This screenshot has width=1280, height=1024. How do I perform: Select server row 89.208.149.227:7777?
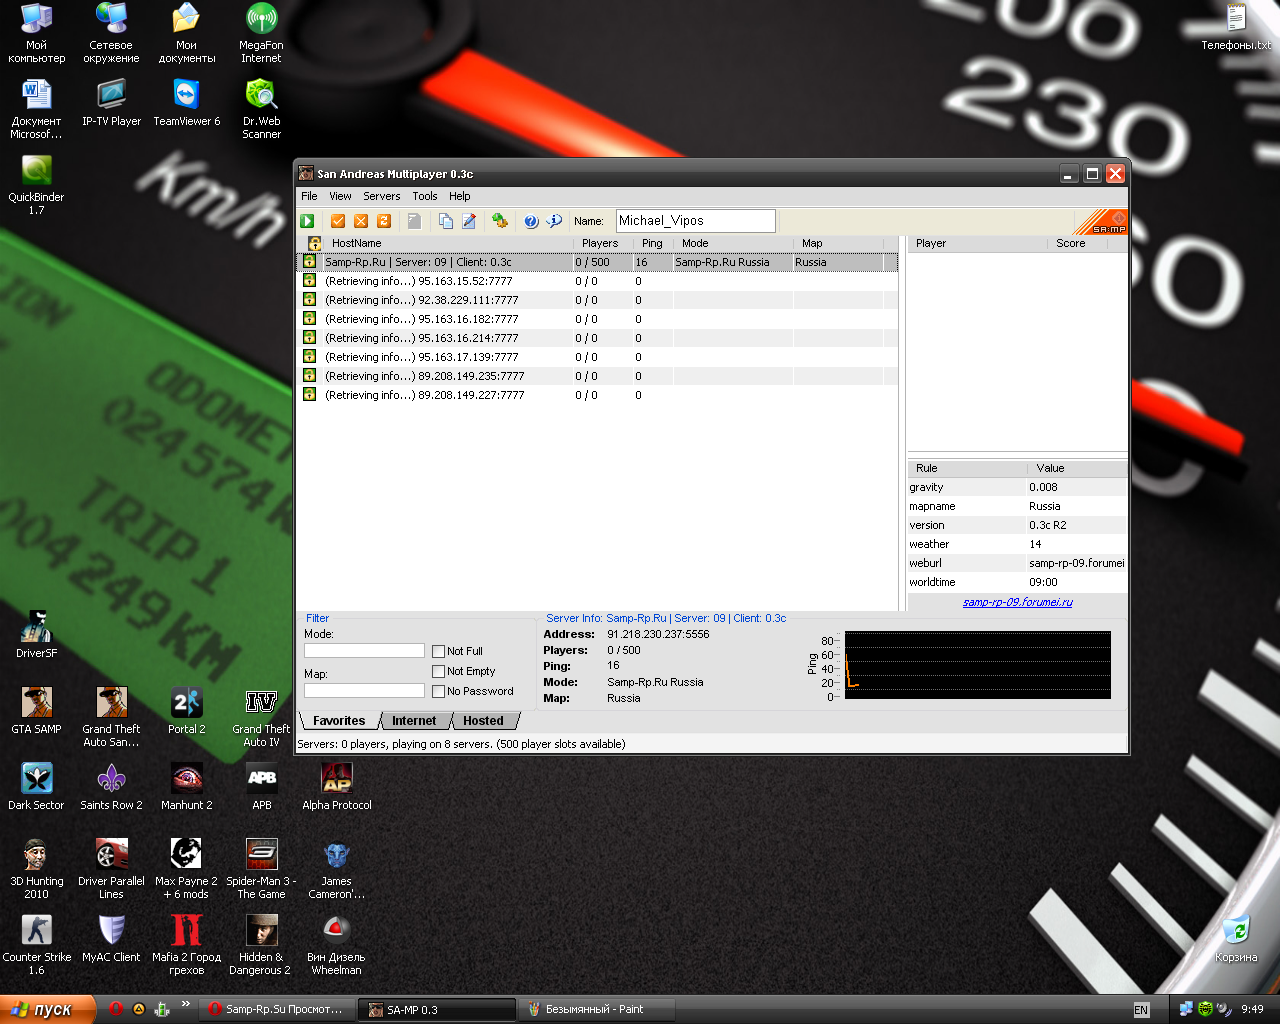pyautogui.click(x=597, y=395)
